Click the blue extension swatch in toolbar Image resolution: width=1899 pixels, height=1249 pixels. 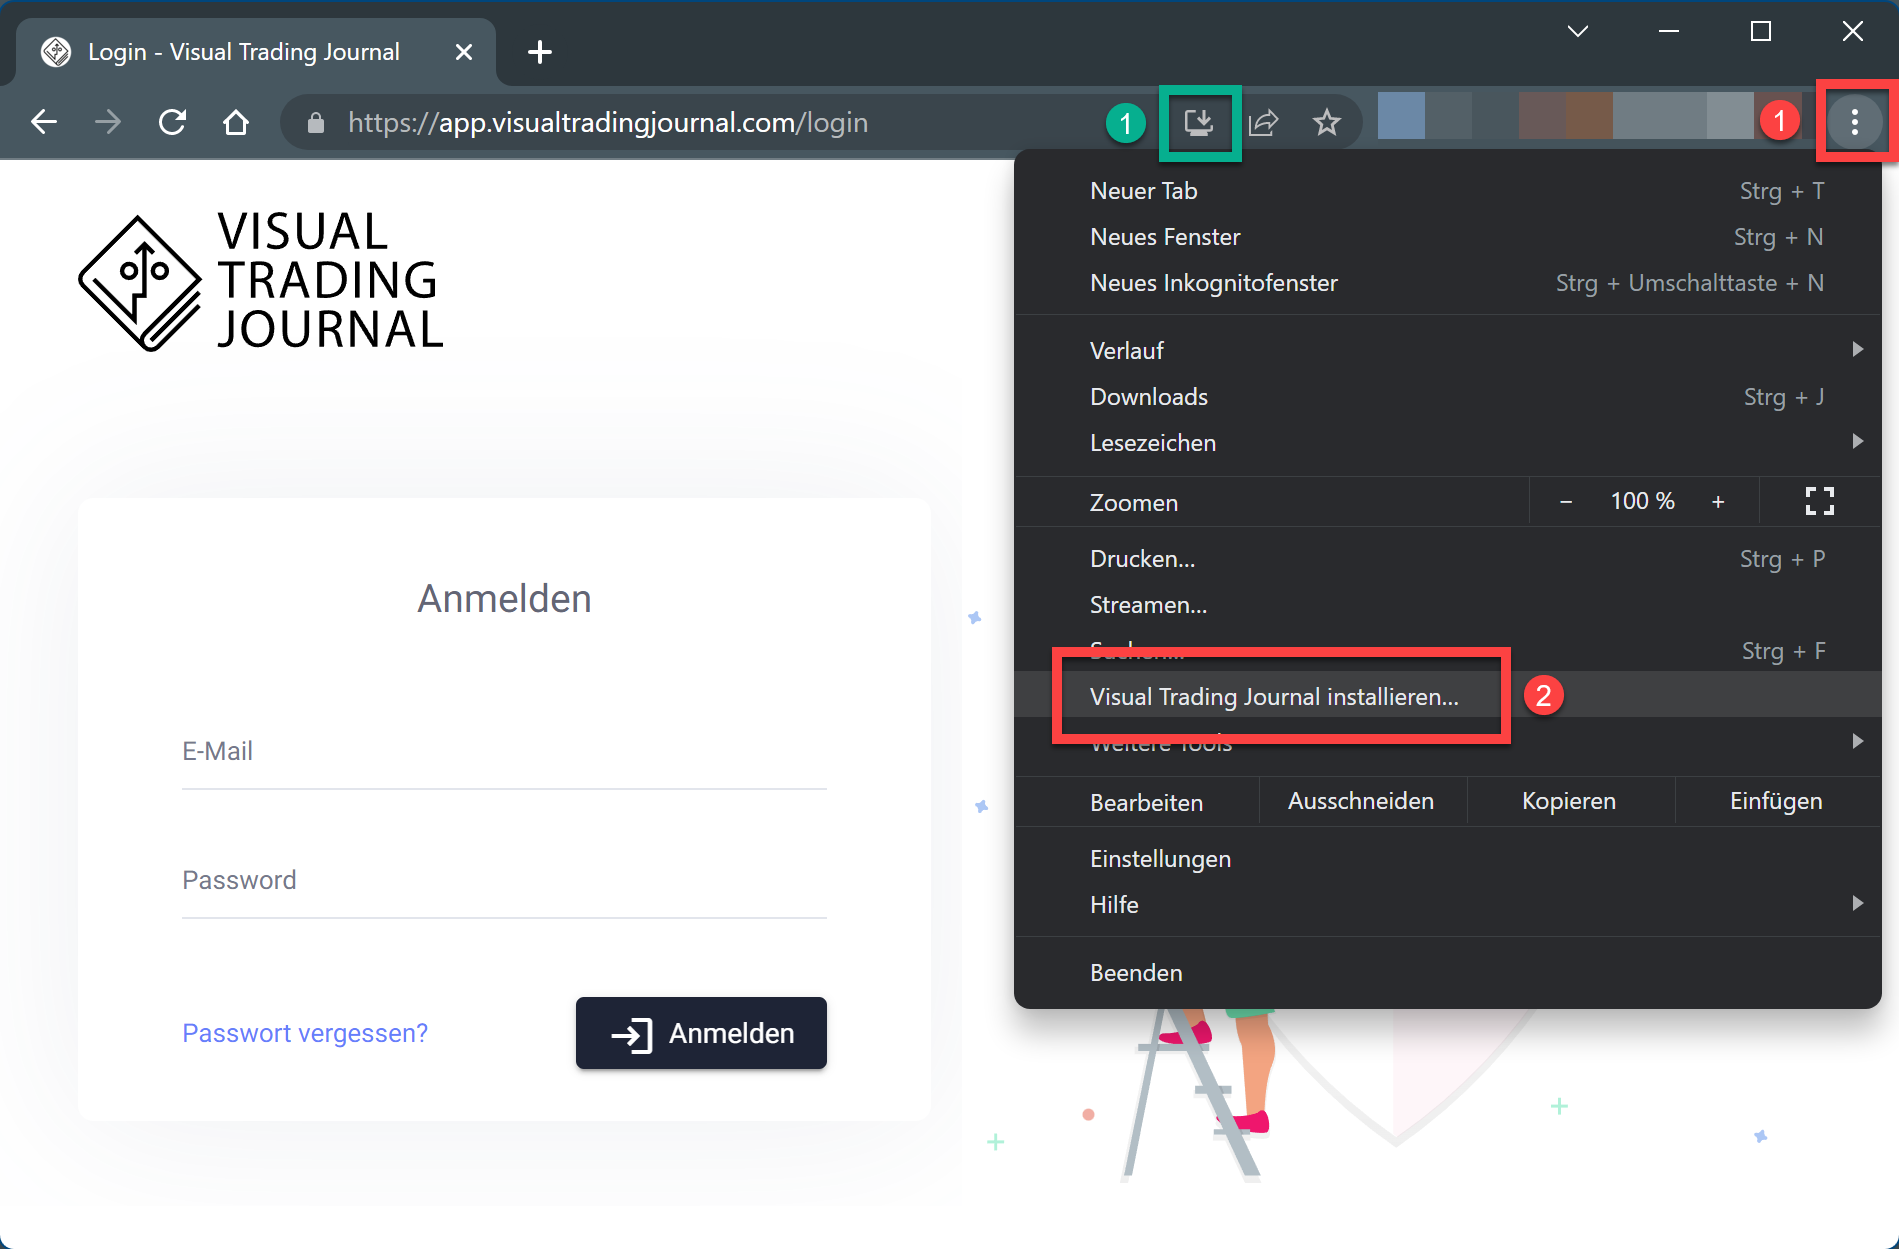[1401, 116]
